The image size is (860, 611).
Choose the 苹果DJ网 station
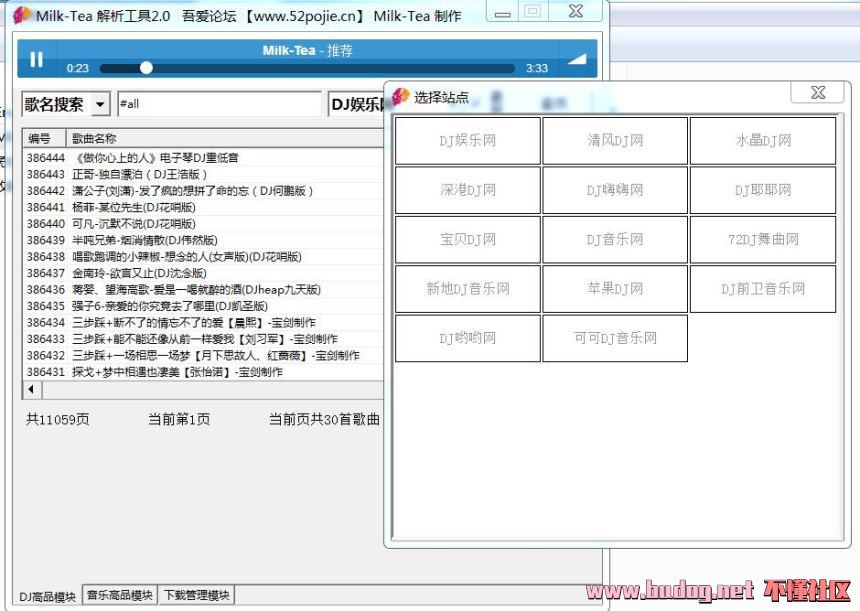pyautogui.click(x=615, y=288)
